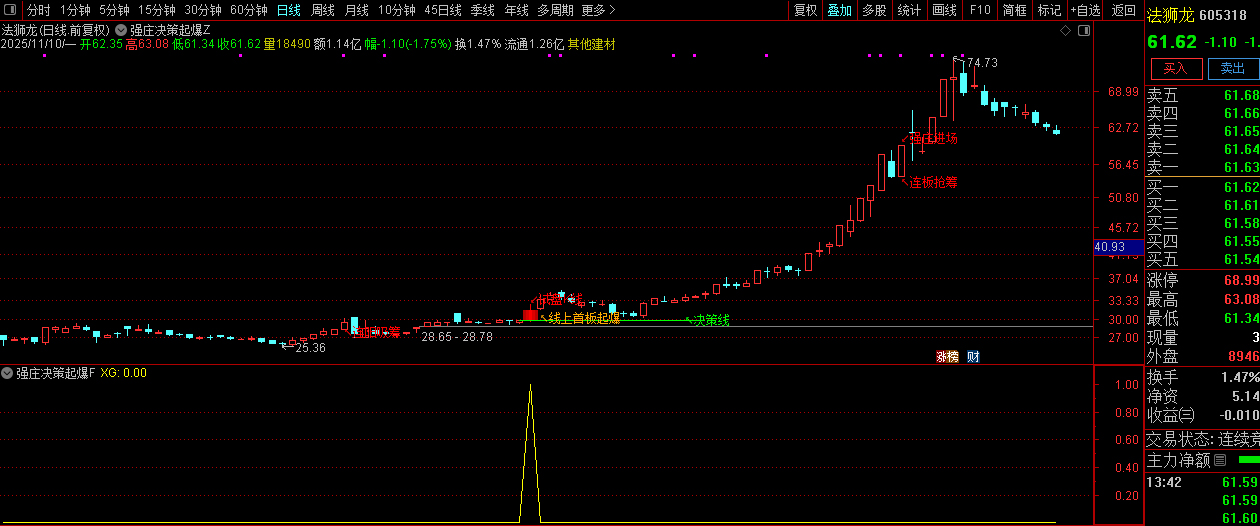Toggle the side panel icon beside the diamond
Viewport: 1260px width, 526px height.
[x=1083, y=30]
